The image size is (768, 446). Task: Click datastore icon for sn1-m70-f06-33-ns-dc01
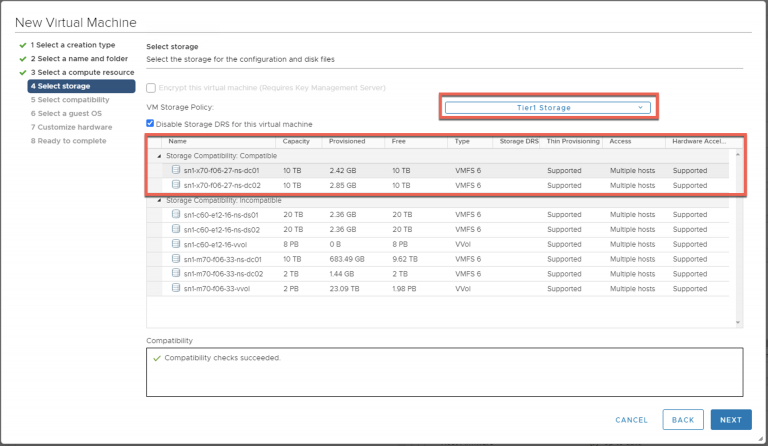(176, 258)
